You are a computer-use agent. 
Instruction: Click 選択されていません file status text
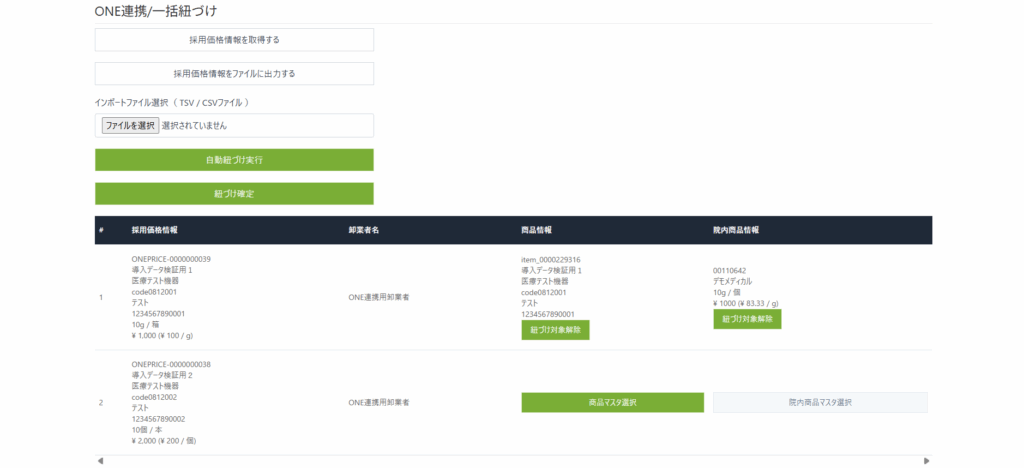point(195,126)
